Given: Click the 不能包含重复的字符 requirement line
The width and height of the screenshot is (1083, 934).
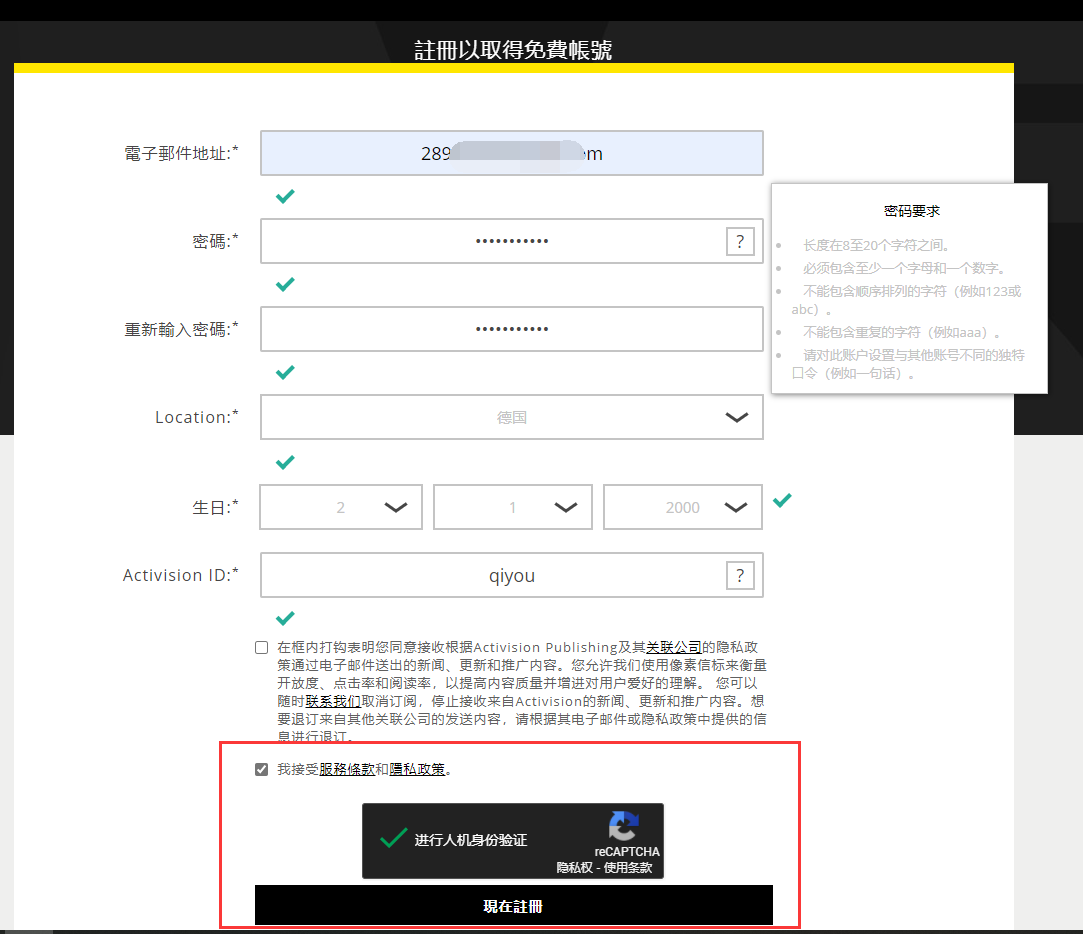Looking at the screenshot, I should click(901, 332).
